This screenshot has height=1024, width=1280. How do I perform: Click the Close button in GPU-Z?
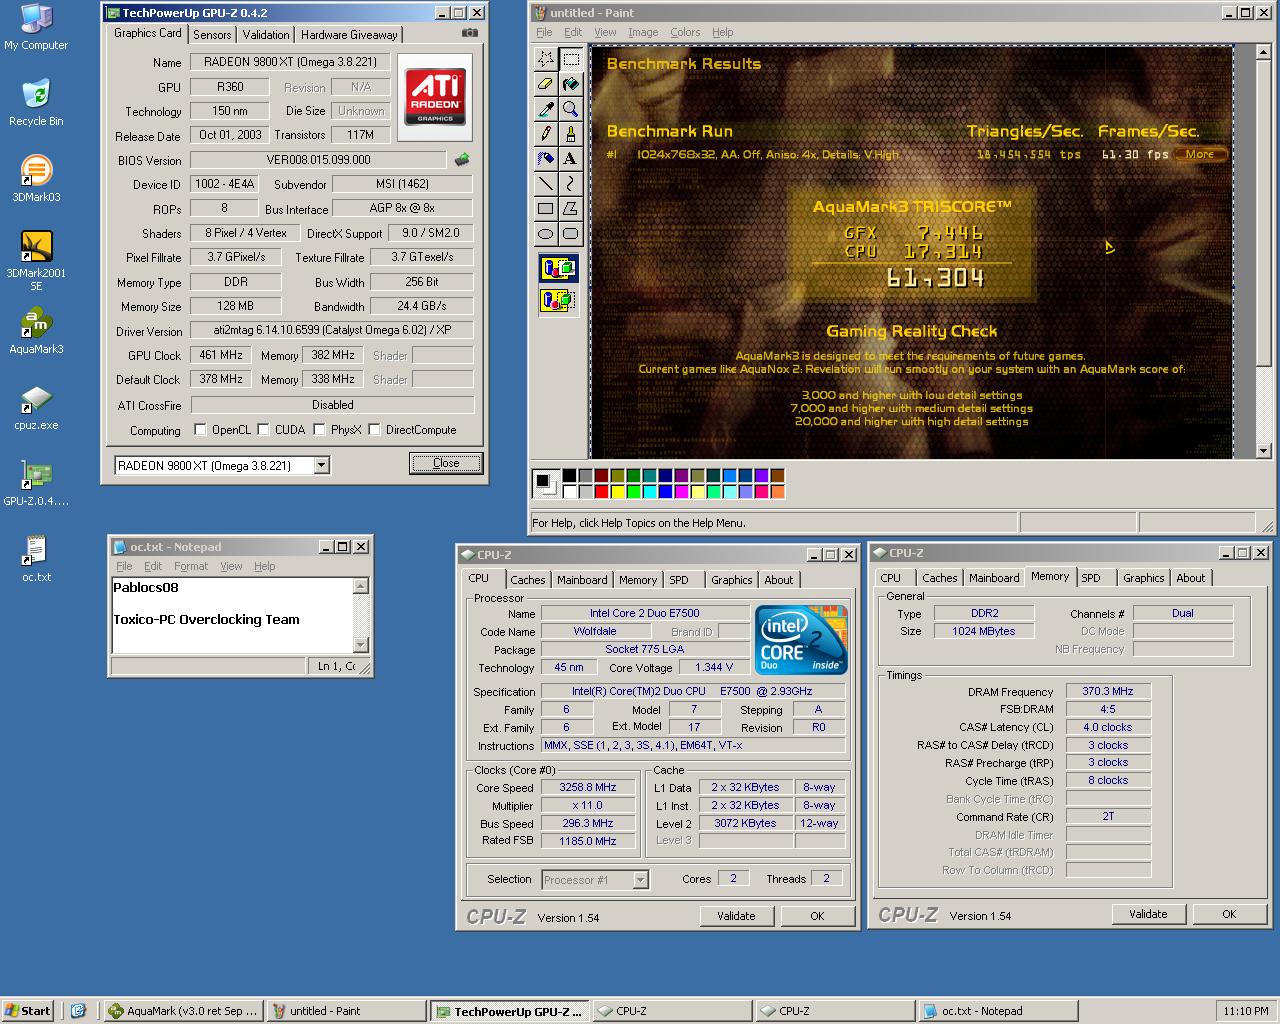click(x=446, y=463)
